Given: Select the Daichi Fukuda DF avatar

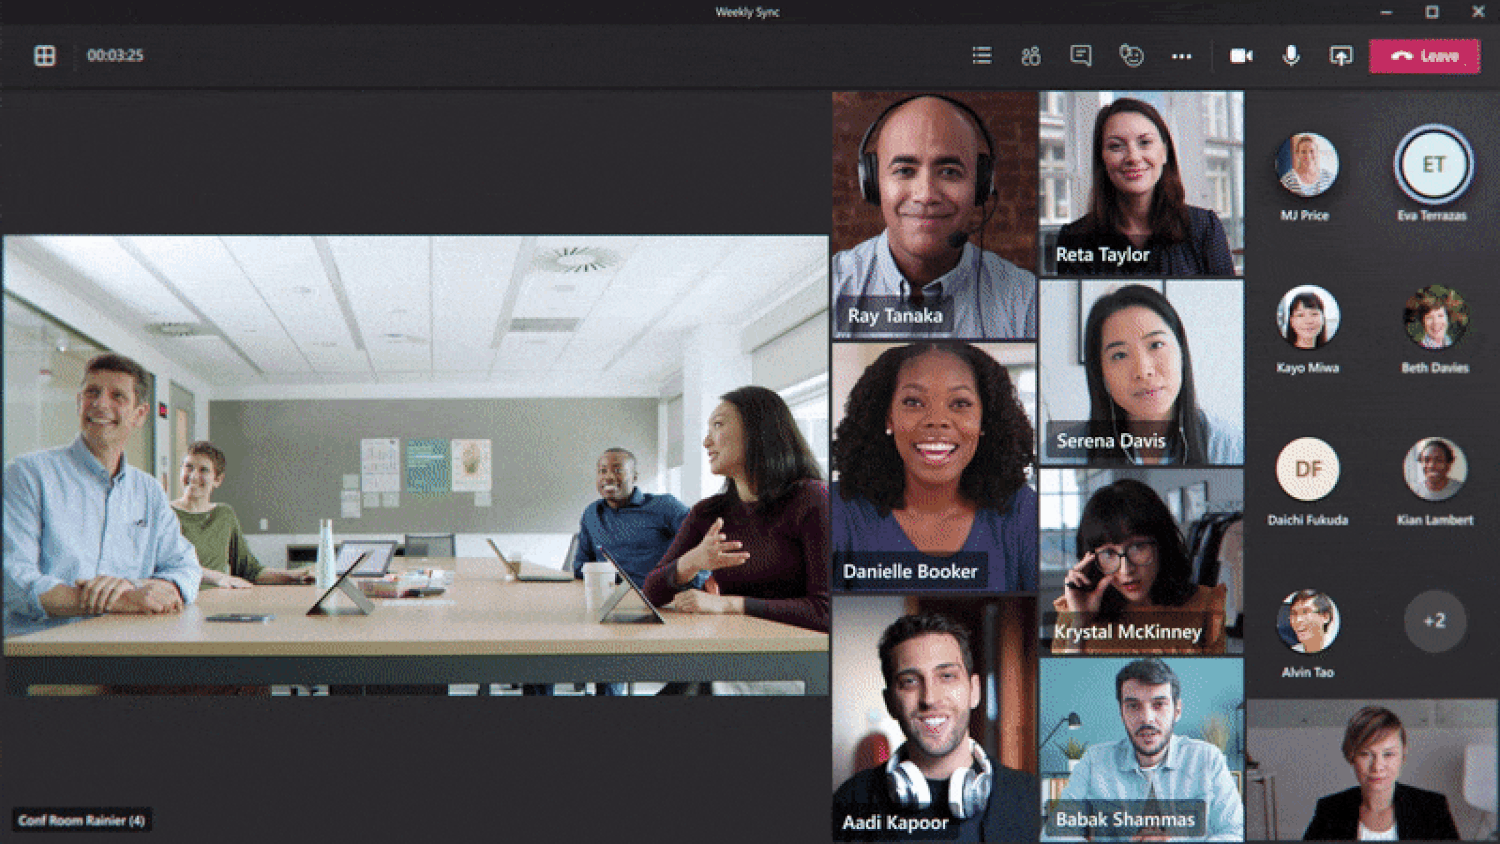Looking at the screenshot, I should (1307, 469).
